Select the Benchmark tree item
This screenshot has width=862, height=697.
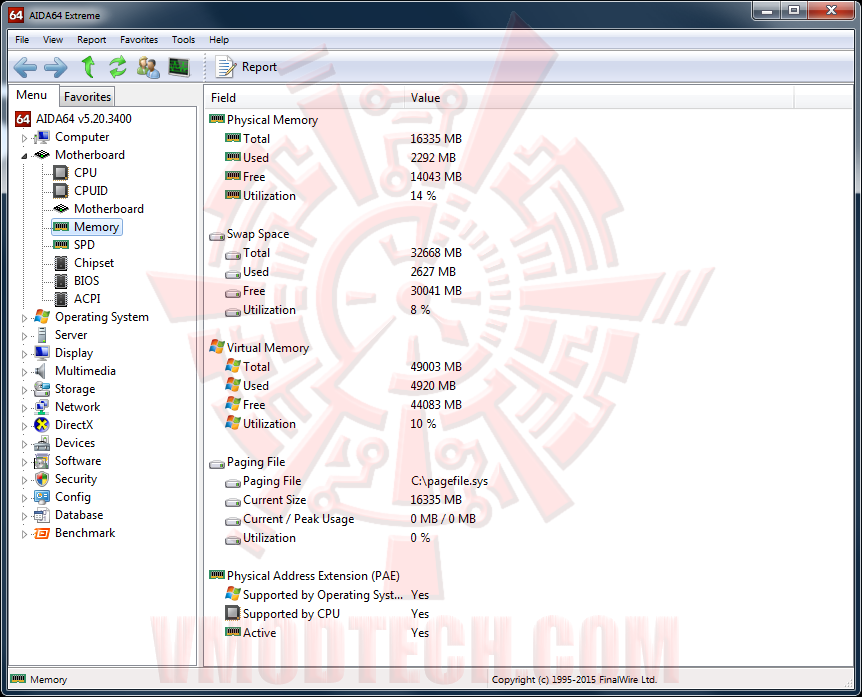coord(85,533)
